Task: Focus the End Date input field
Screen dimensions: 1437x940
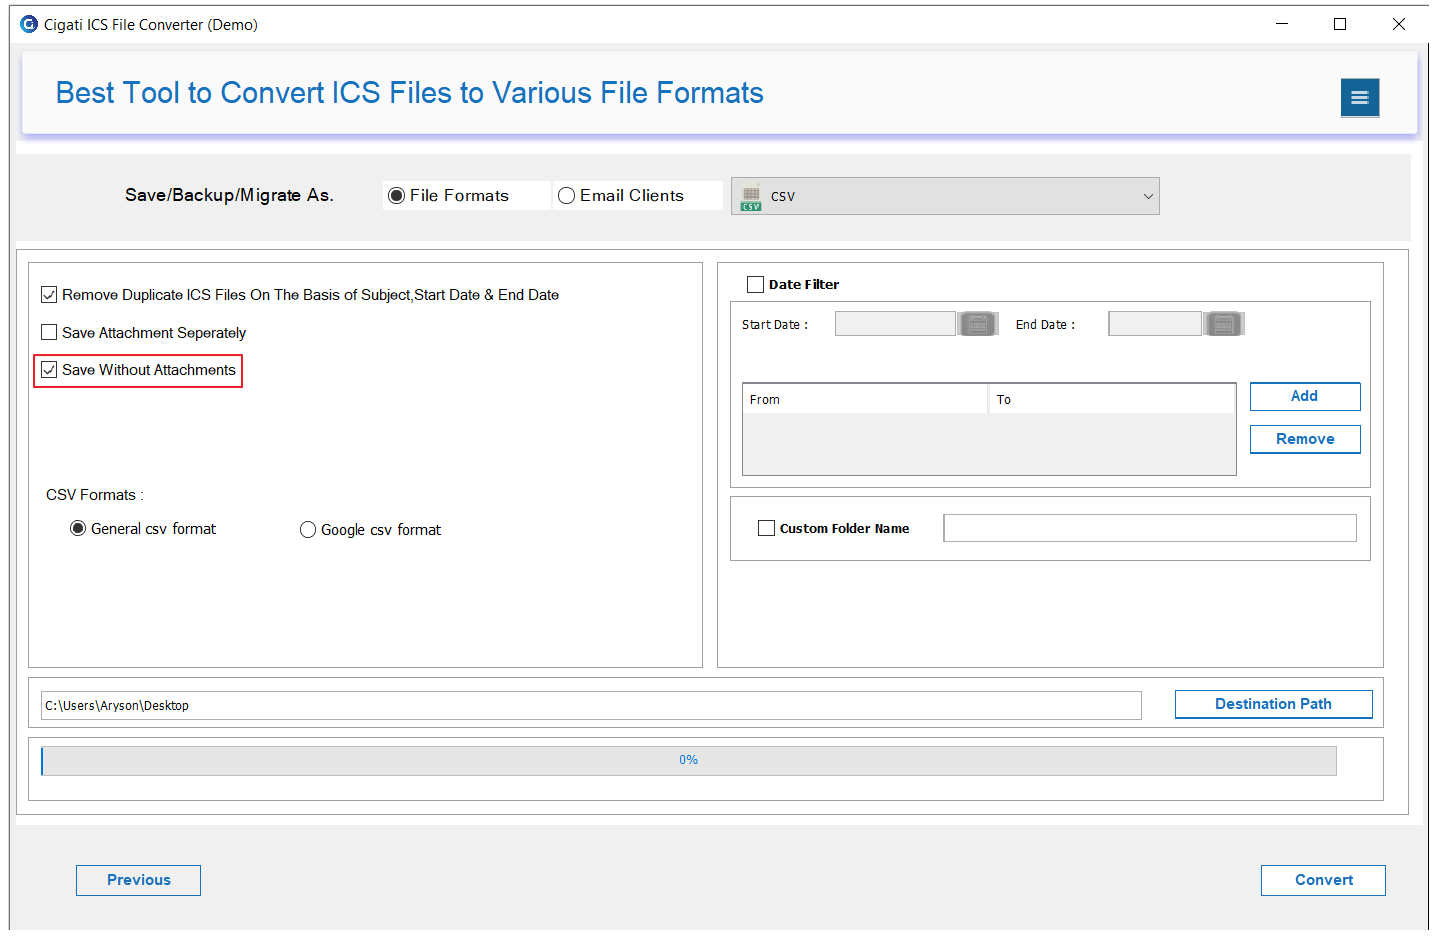Action: pos(1155,324)
